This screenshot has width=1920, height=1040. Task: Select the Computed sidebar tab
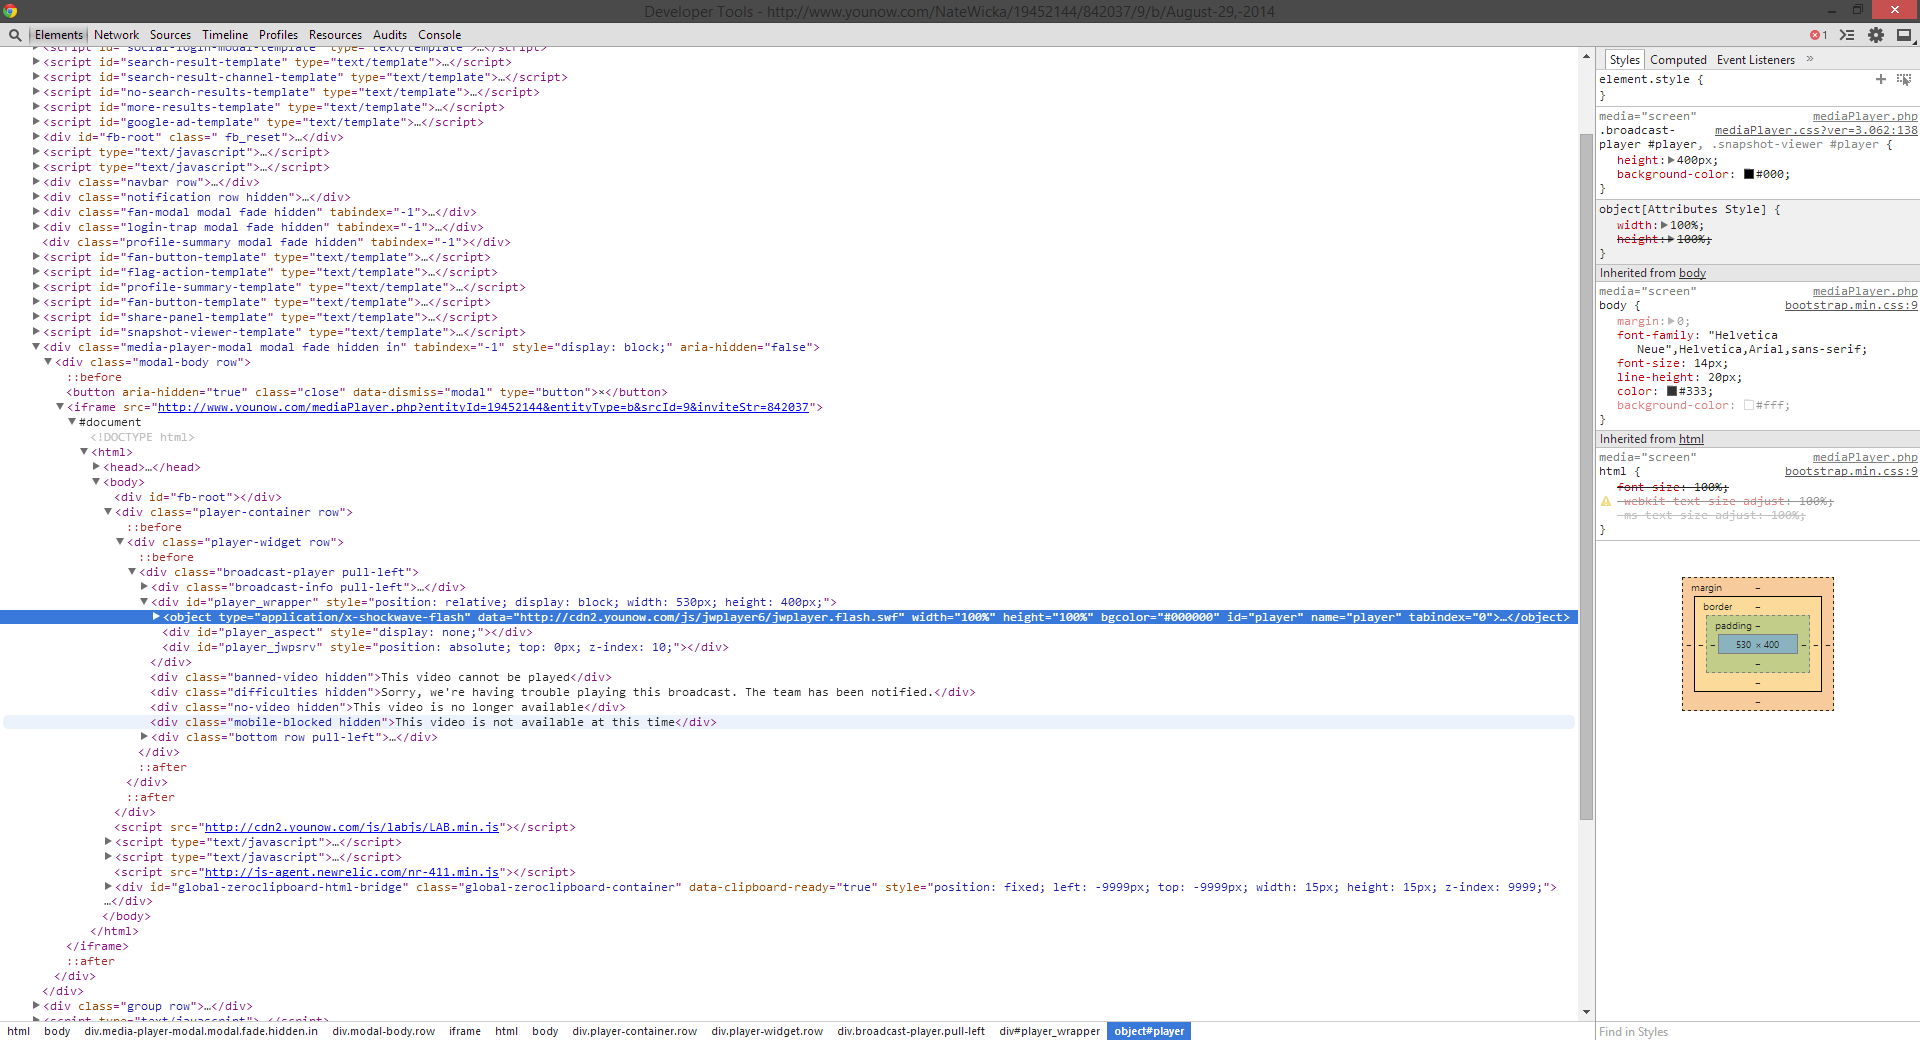pos(1678,60)
